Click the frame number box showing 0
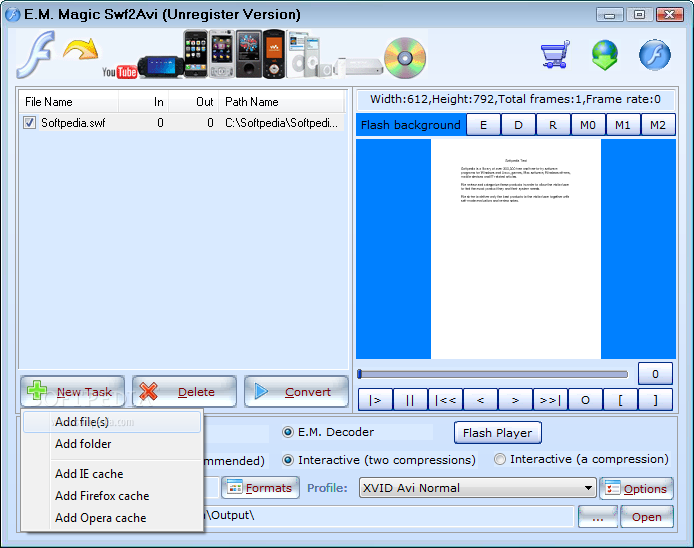The image size is (694, 548). [x=655, y=374]
